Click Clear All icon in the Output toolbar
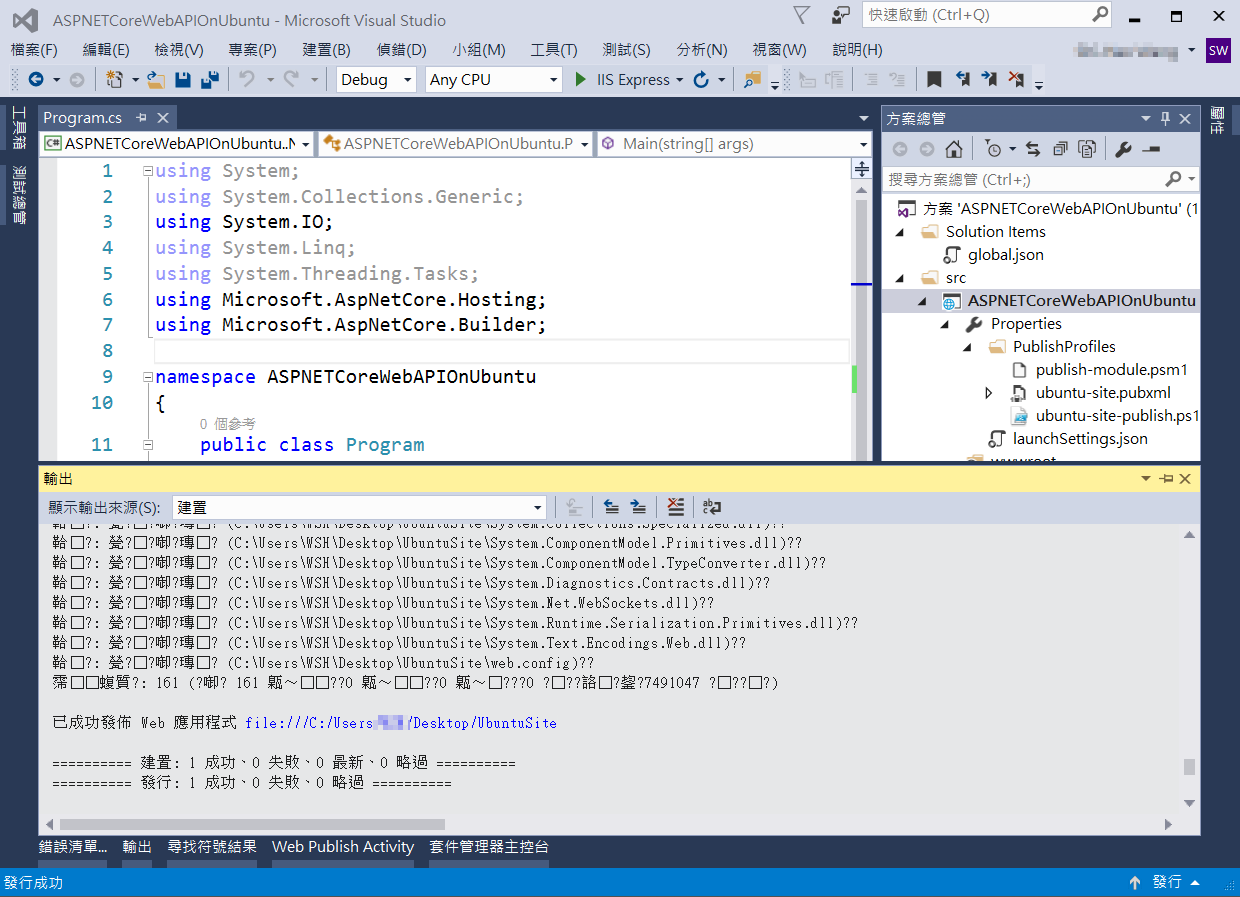This screenshot has height=897, width=1240. (x=676, y=507)
